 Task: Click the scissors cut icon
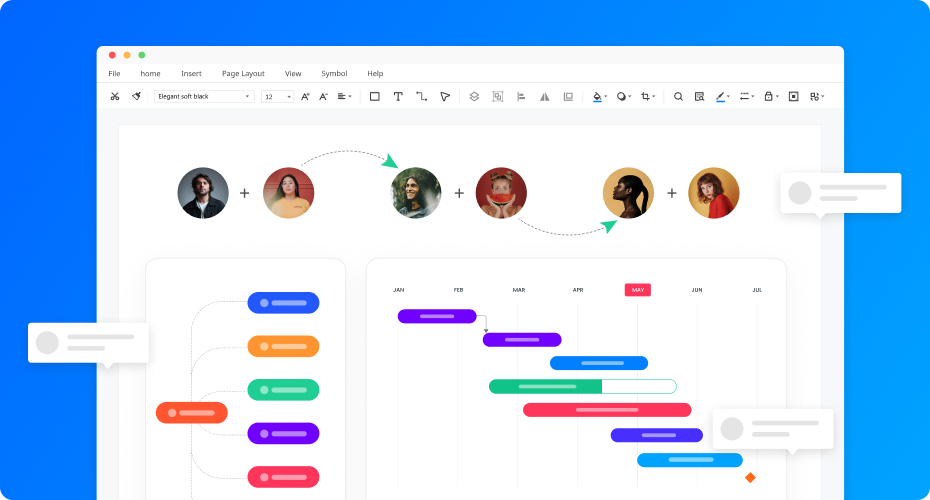tap(115, 96)
